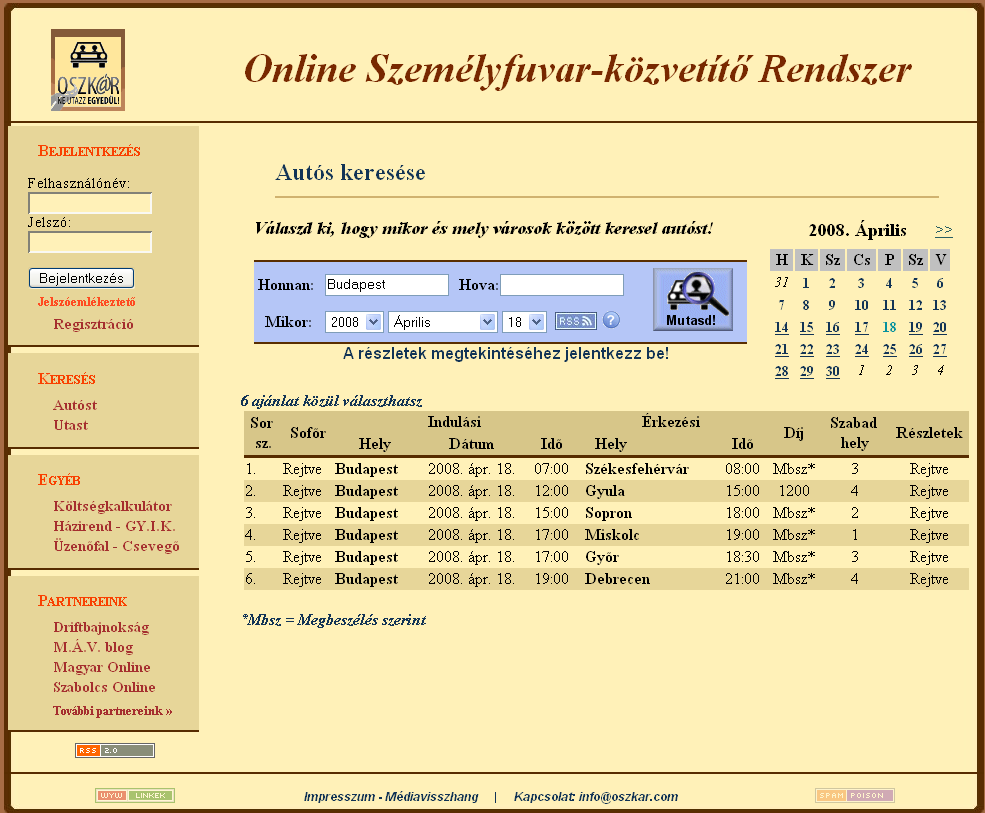
Task: Click the Autós keresése heading
Action: [x=351, y=172]
